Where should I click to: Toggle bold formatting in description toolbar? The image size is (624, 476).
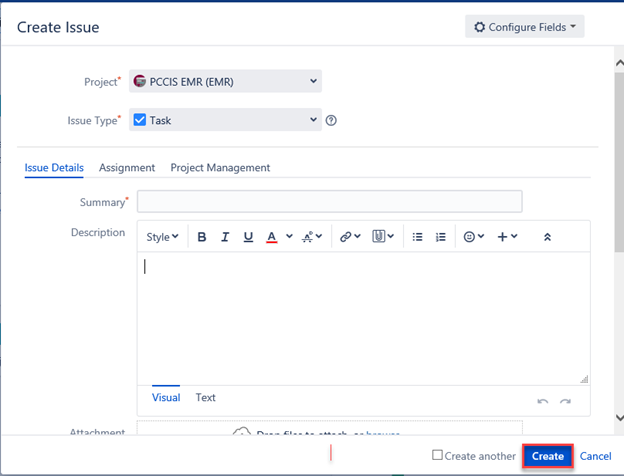coord(202,237)
